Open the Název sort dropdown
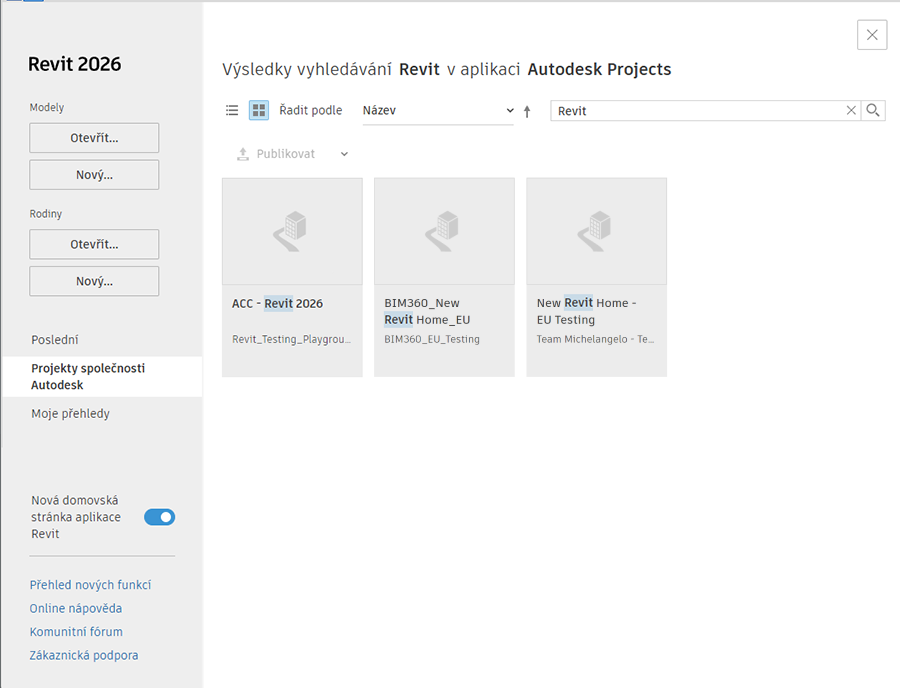 438,111
